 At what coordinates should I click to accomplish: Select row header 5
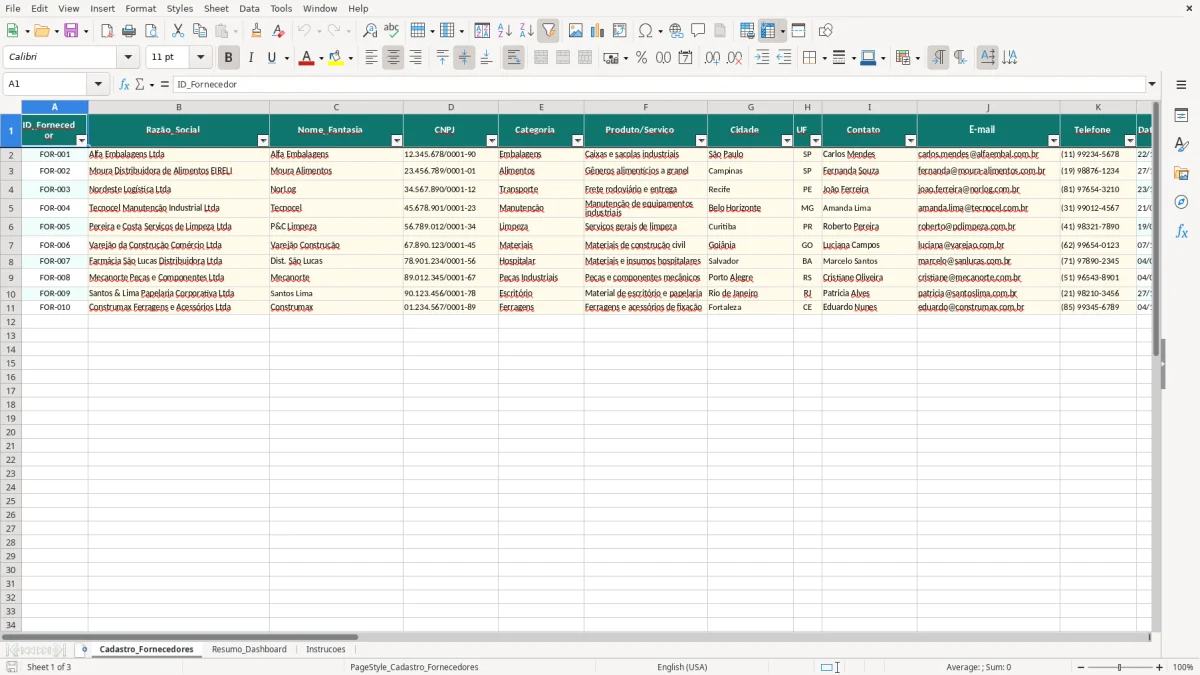[x=11, y=208]
